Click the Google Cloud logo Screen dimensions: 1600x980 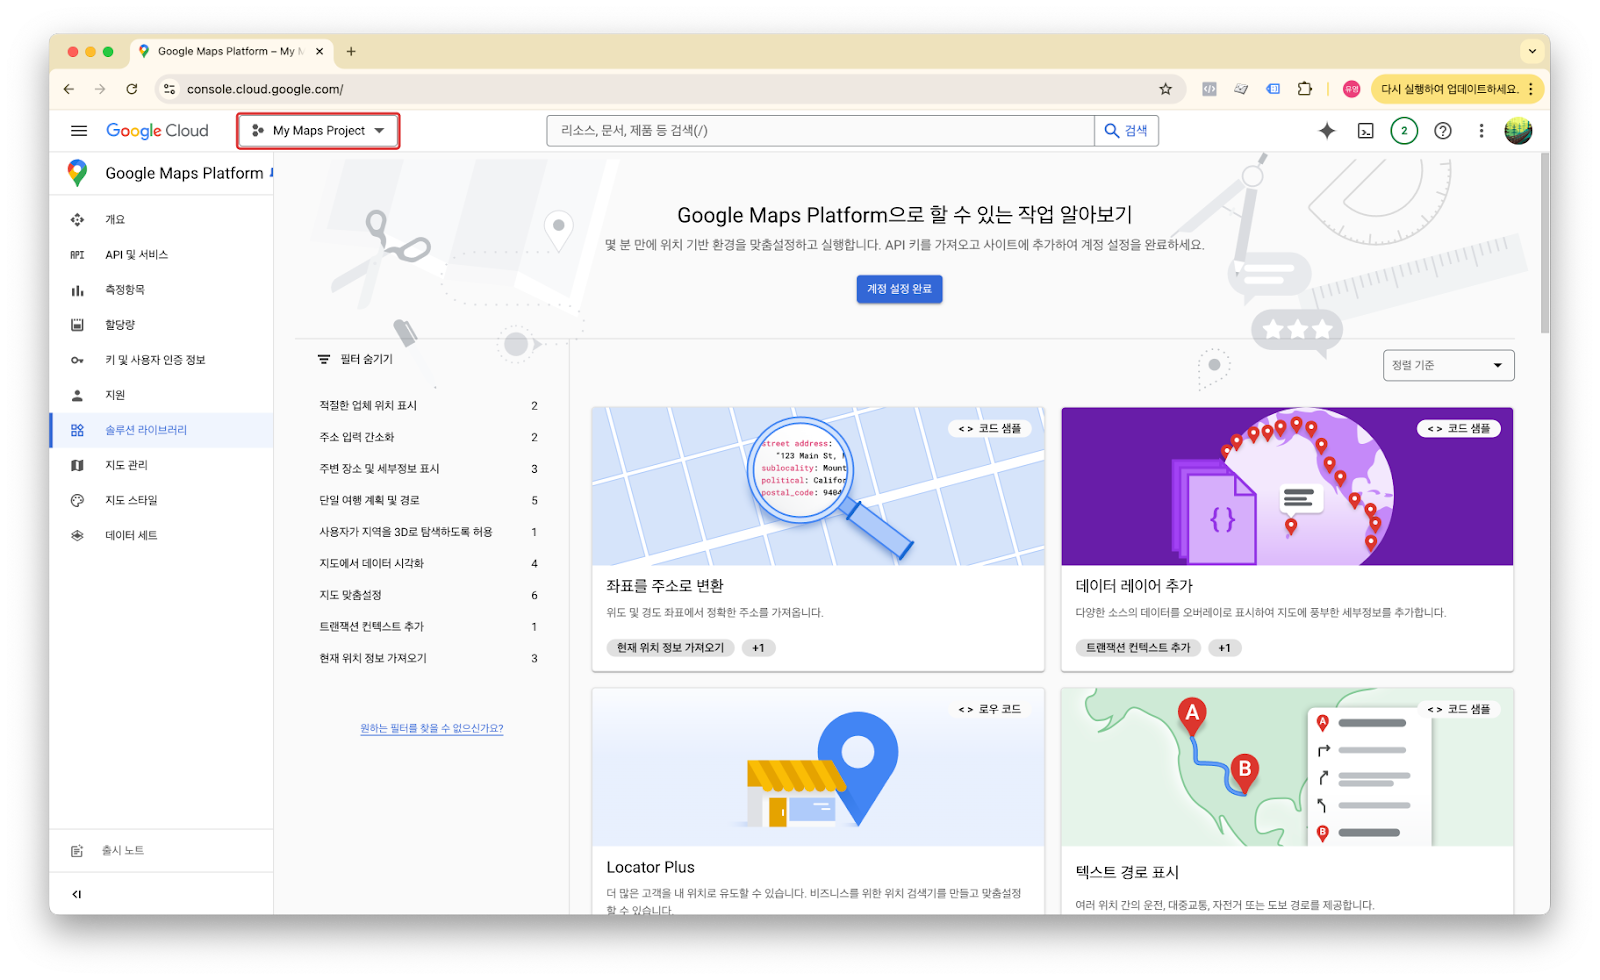157,131
